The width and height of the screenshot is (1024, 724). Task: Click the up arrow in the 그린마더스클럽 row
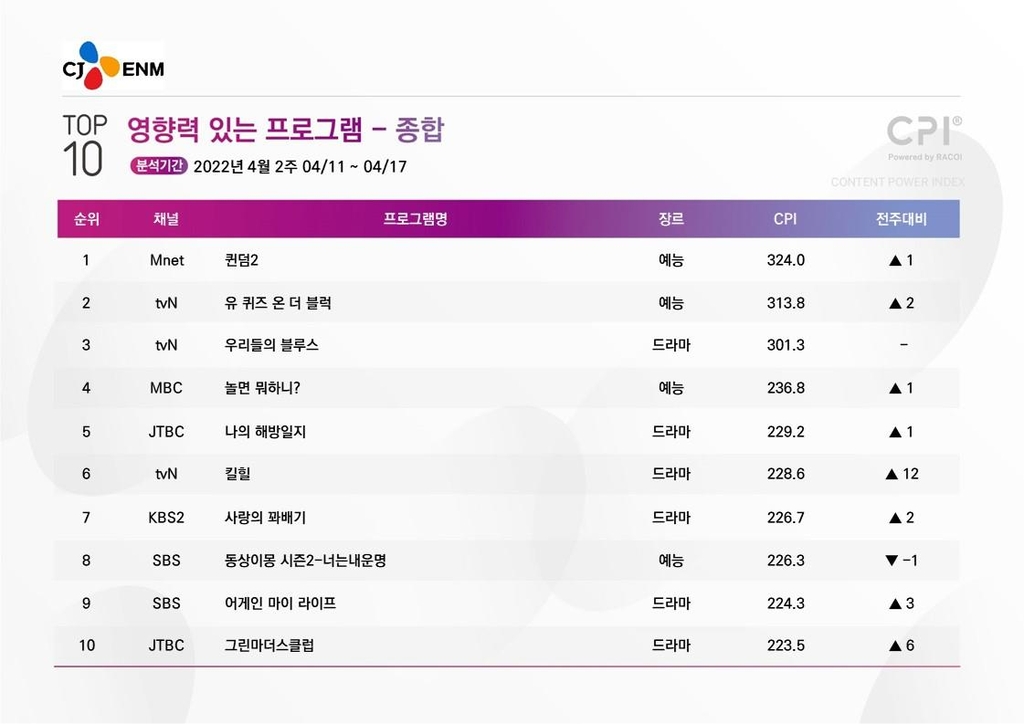click(895, 646)
